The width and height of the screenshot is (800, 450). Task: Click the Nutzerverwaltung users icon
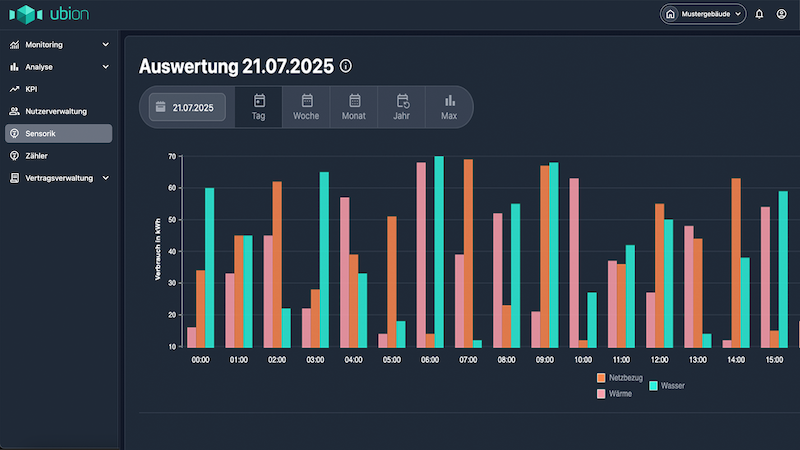(x=15, y=111)
